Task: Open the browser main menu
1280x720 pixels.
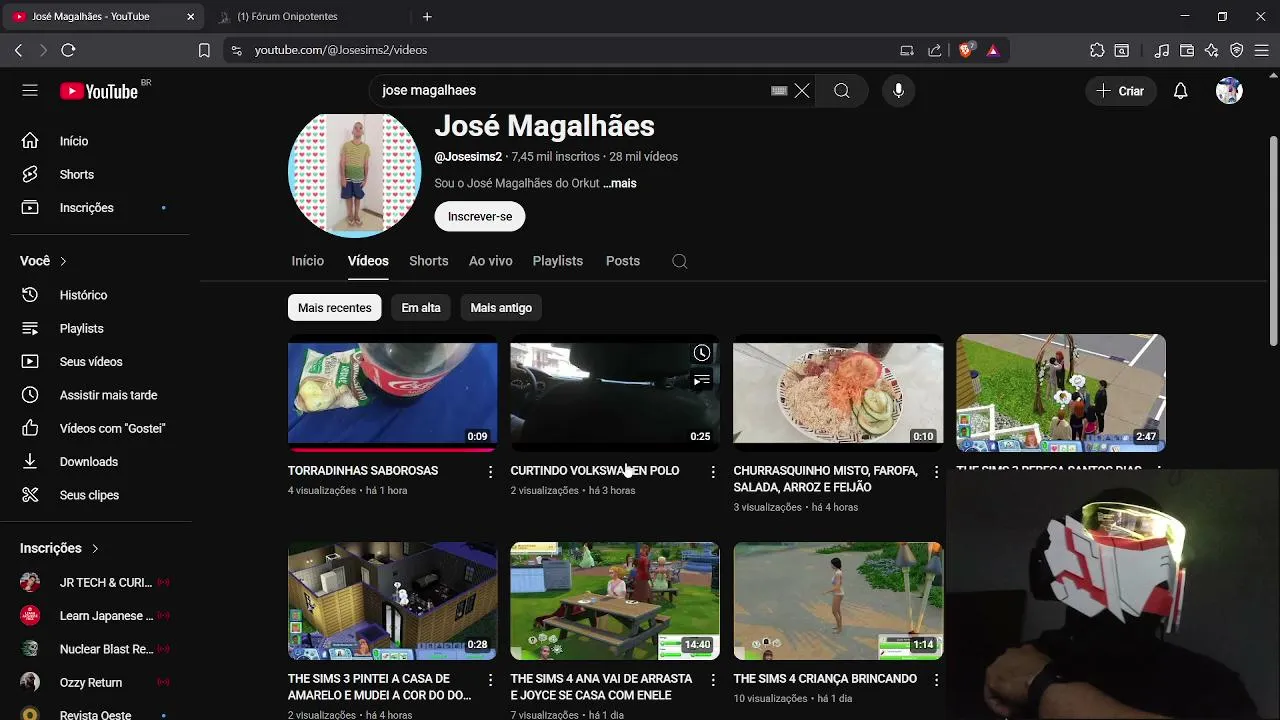Action: click(1262, 50)
